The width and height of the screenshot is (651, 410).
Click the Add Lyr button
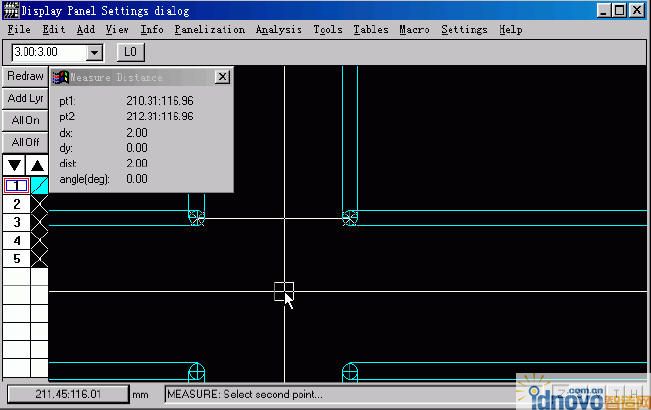(25, 98)
